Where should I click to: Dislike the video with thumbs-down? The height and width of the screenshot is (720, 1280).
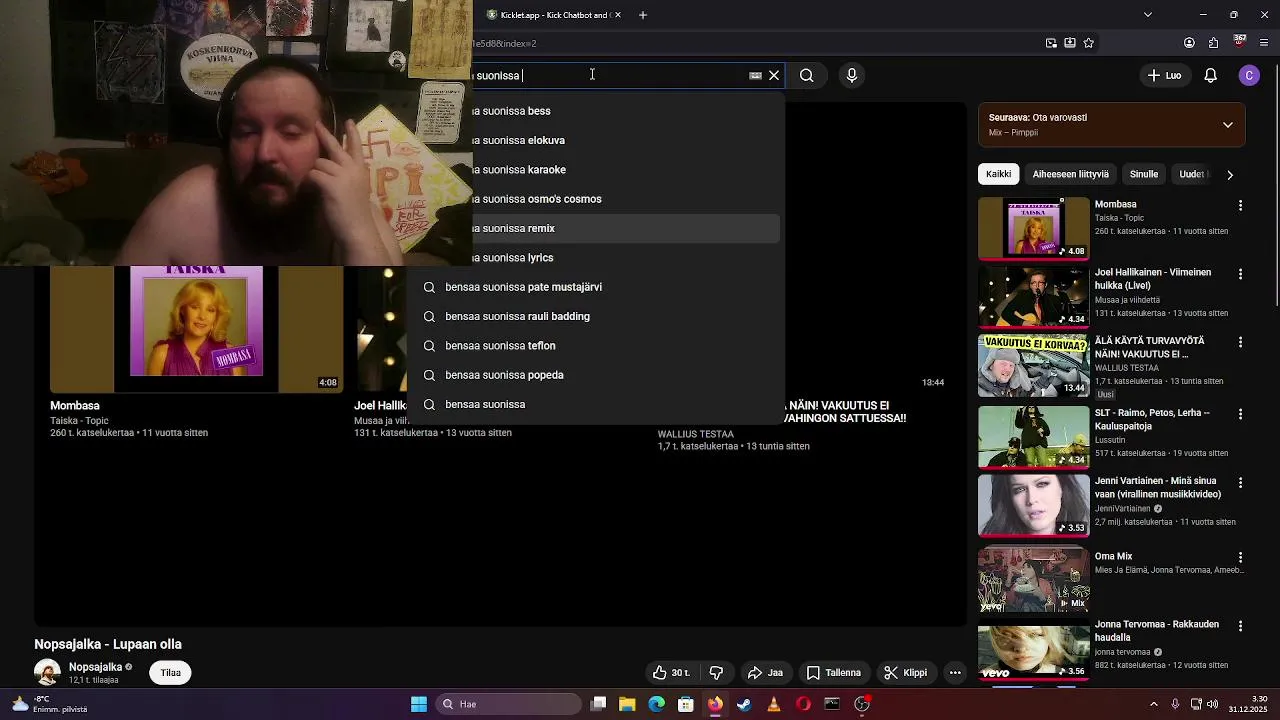tap(716, 673)
